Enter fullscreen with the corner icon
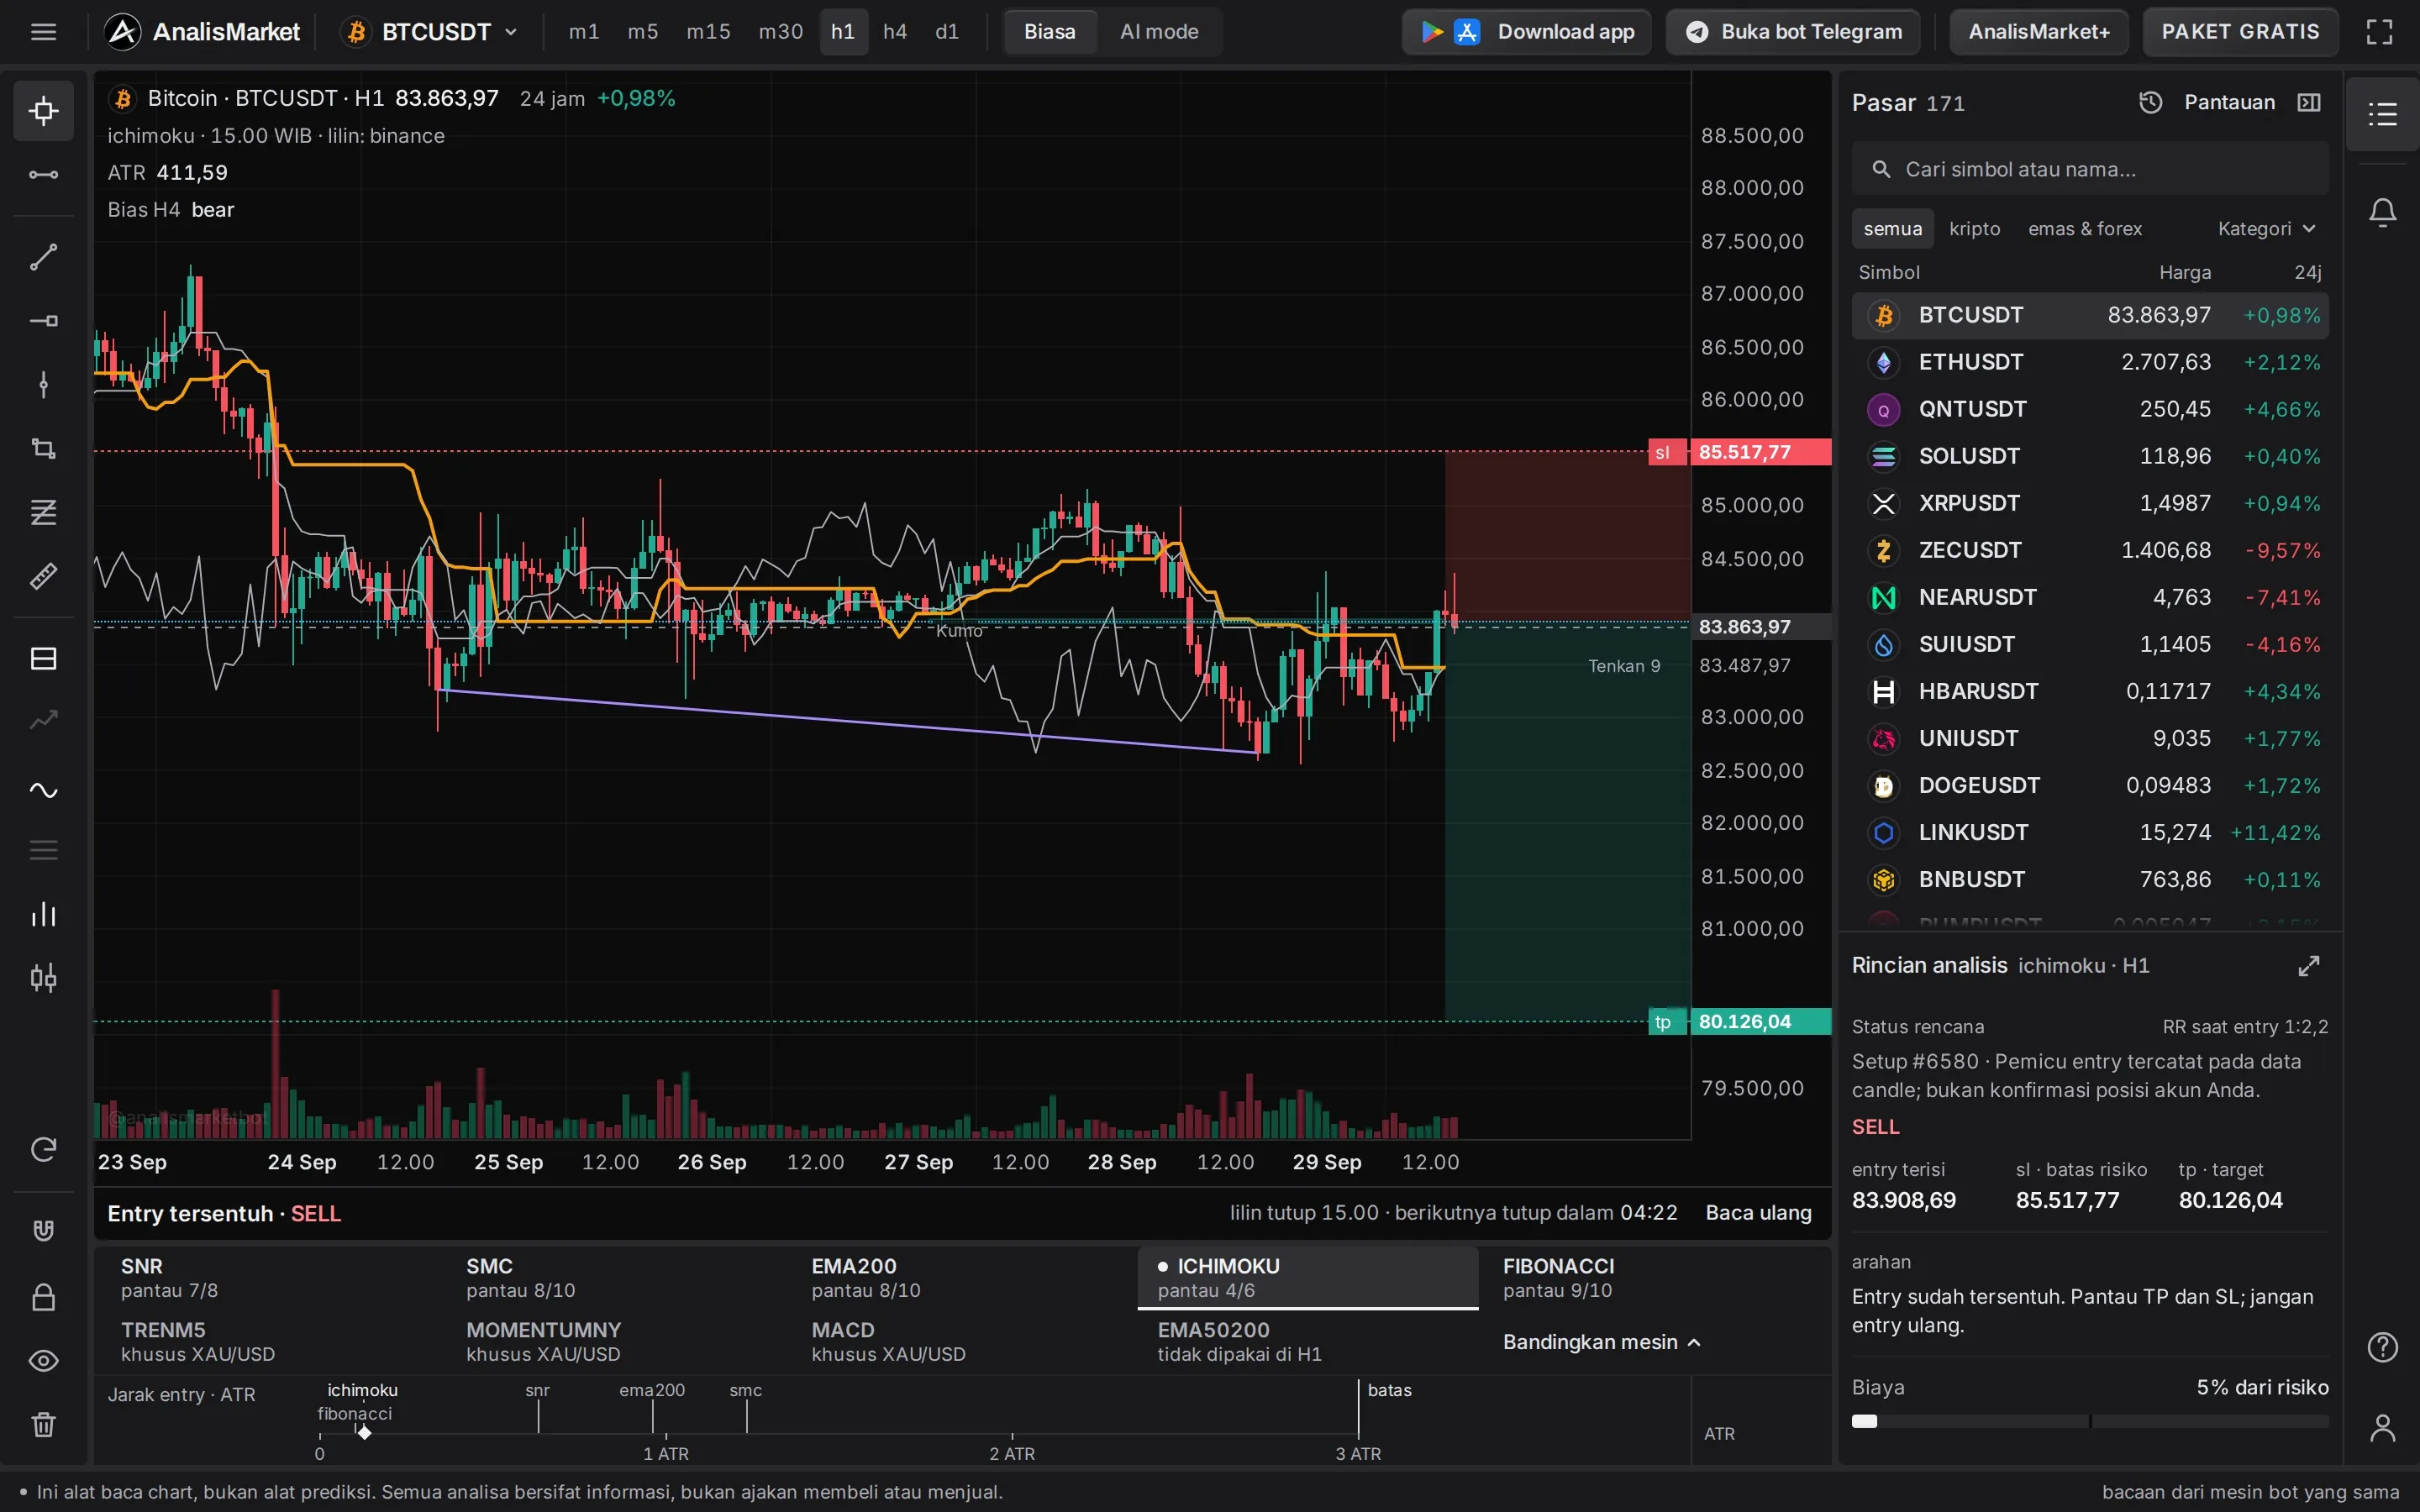This screenshot has height=1512, width=2420. 2380,32
